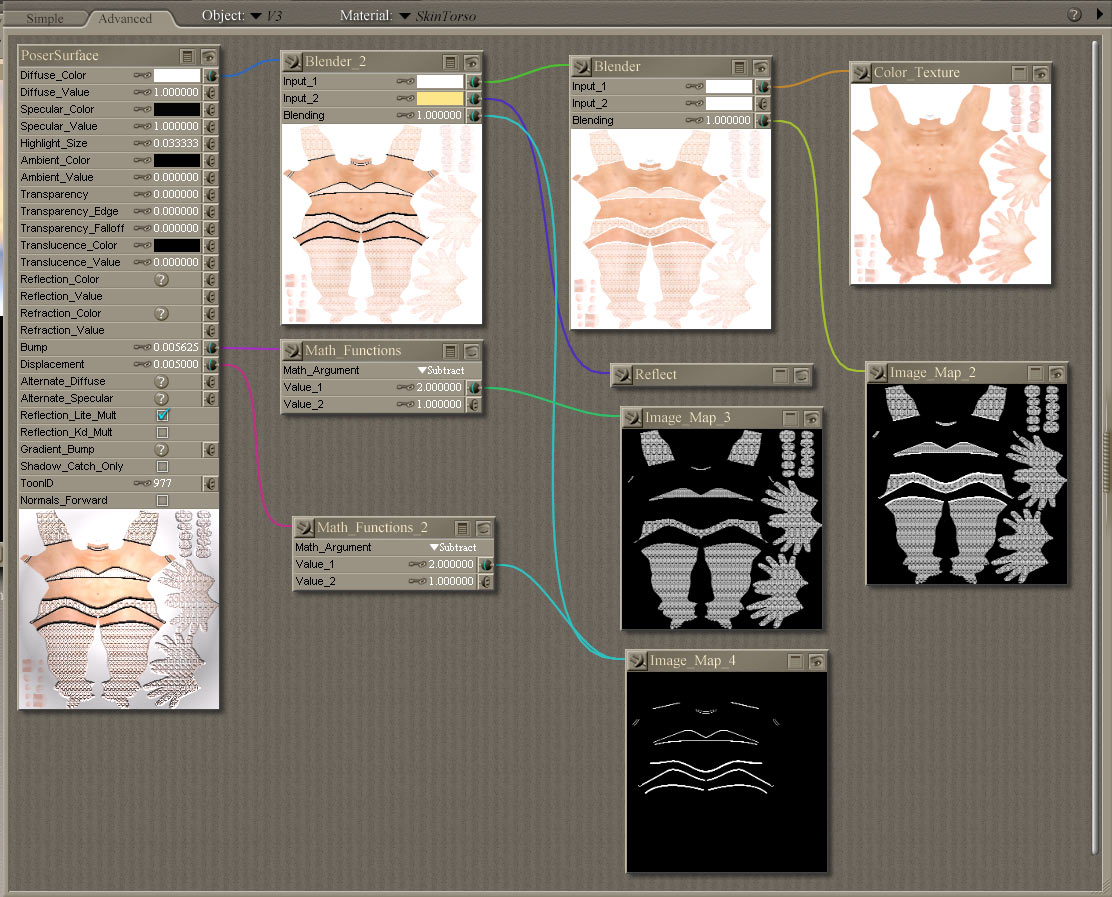This screenshot has height=897, width=1112.
Task: Click the Reflection_Color question mark icon
Action: [x=160, y=280]
